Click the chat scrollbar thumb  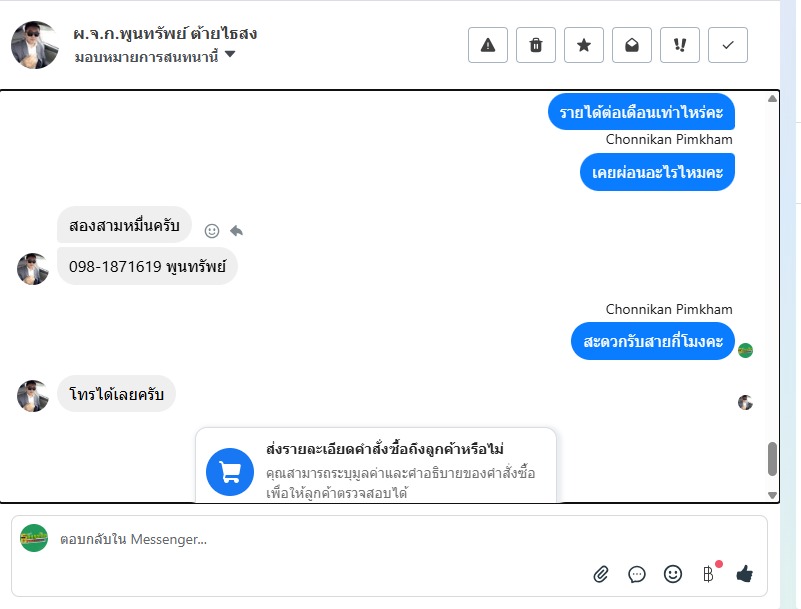[x=772, y=459]
